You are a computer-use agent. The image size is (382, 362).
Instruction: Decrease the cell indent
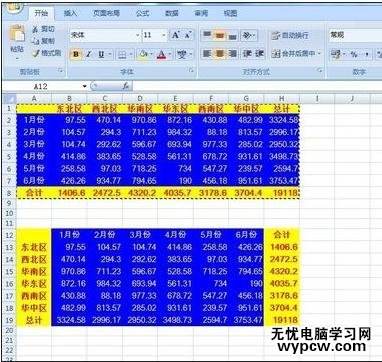[x=247, y=54]
